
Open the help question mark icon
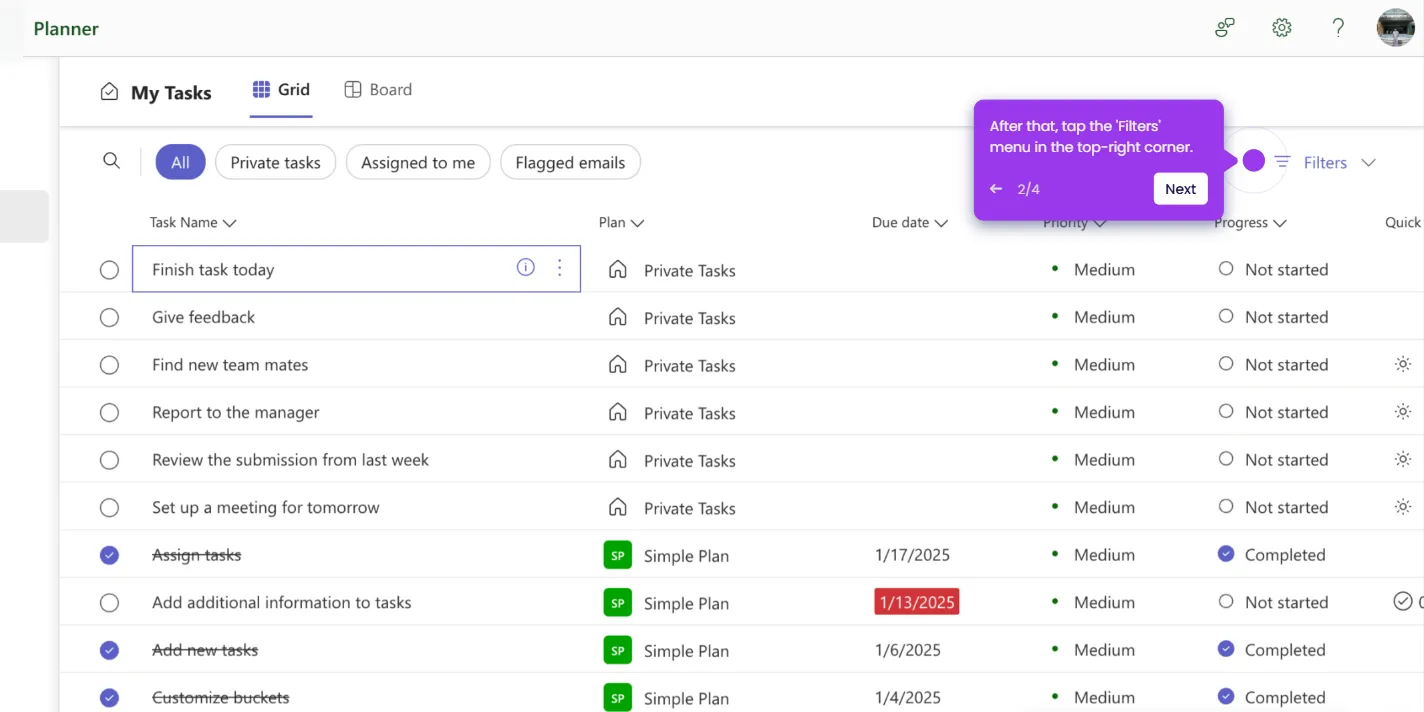[x=1338, y=28]
